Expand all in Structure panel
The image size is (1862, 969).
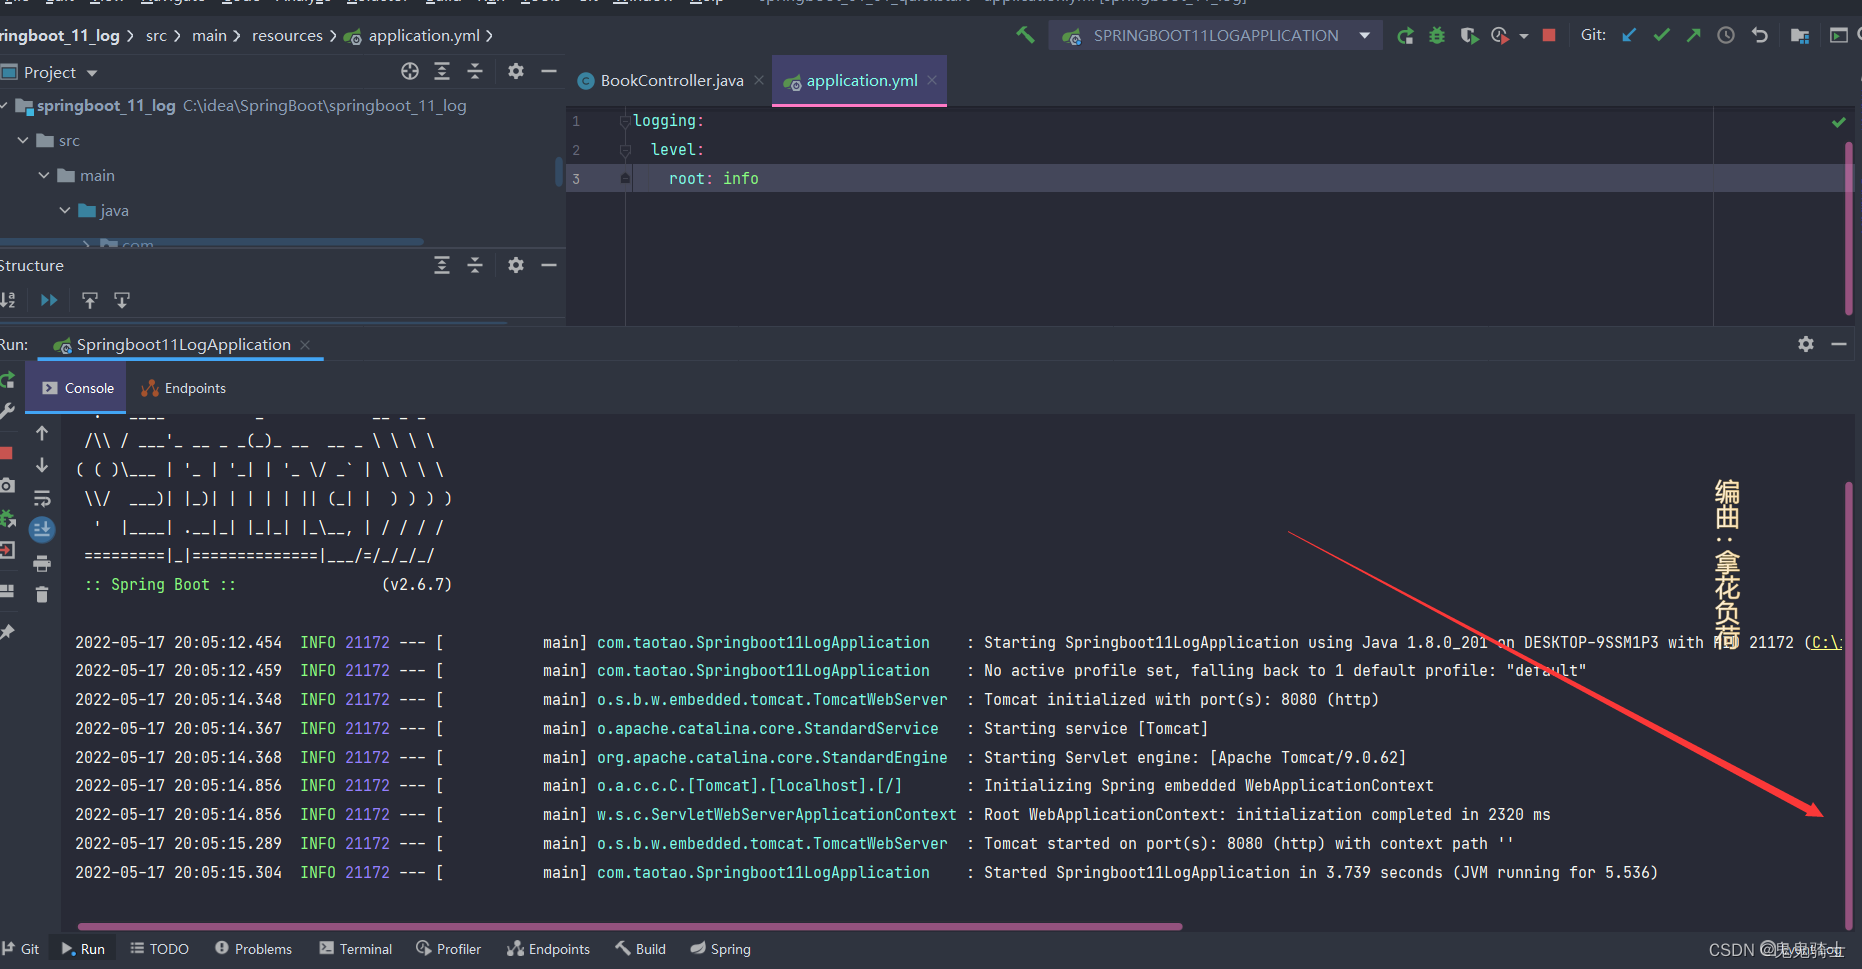pos(442,265)
